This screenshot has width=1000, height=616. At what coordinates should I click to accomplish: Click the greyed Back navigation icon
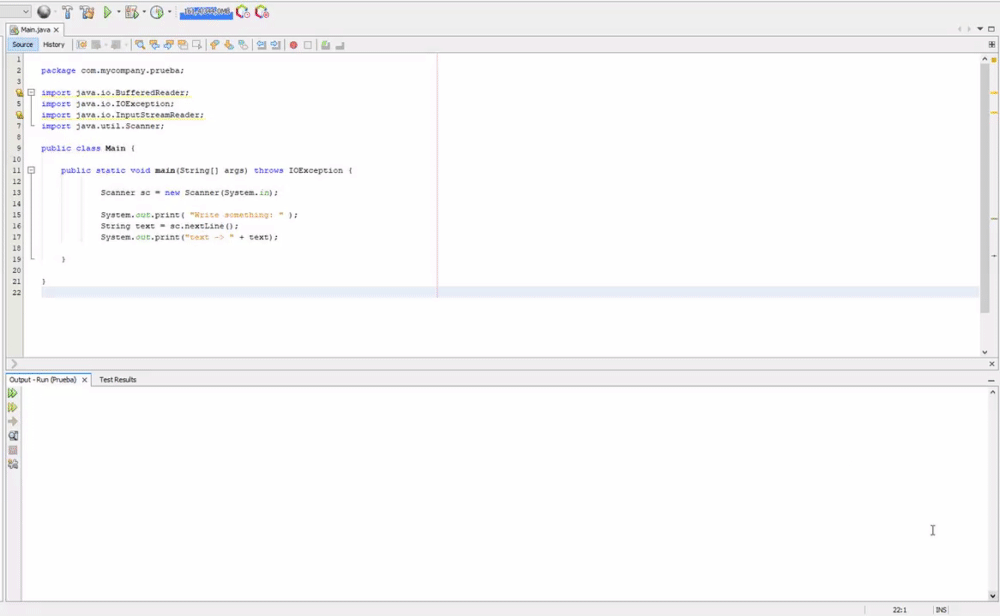96,45
